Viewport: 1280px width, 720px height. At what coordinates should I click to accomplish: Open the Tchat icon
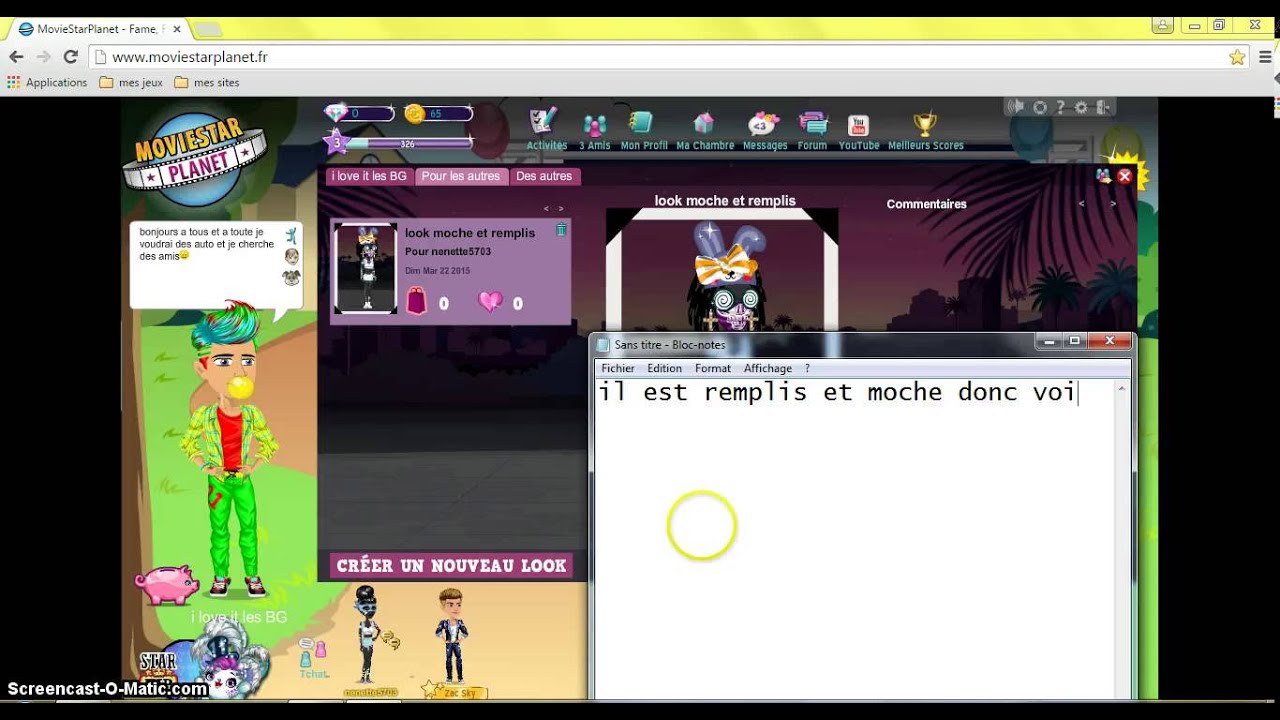tap(313, 660)
